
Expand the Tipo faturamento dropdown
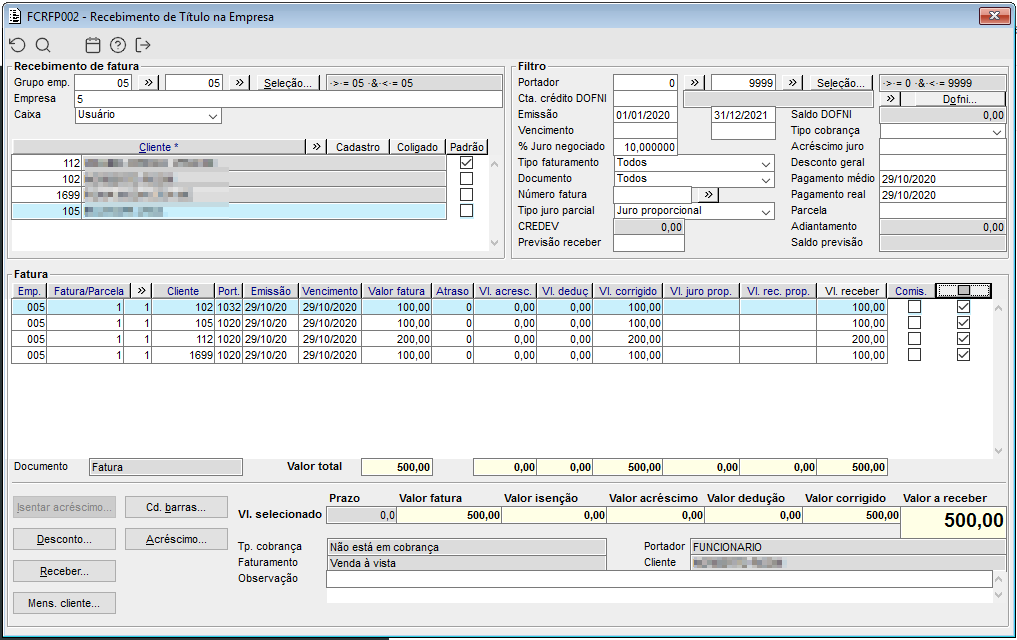coord(766,163)
